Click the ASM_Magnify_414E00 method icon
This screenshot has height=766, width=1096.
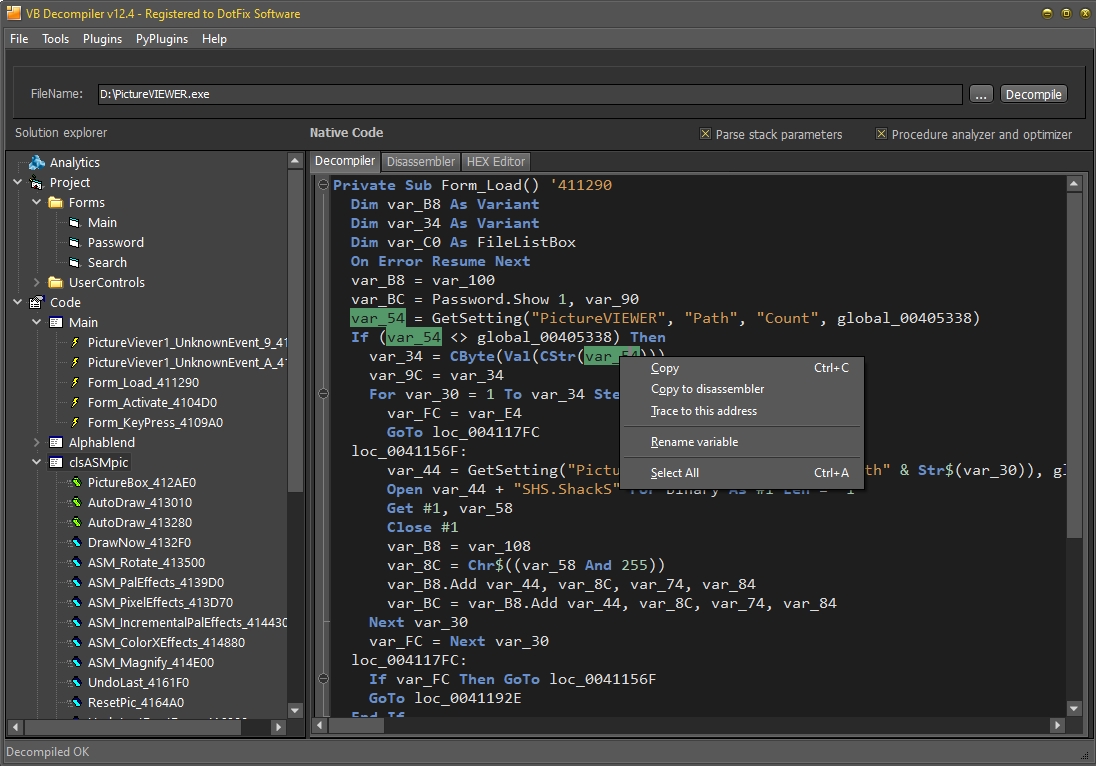(x=74, y=663)
